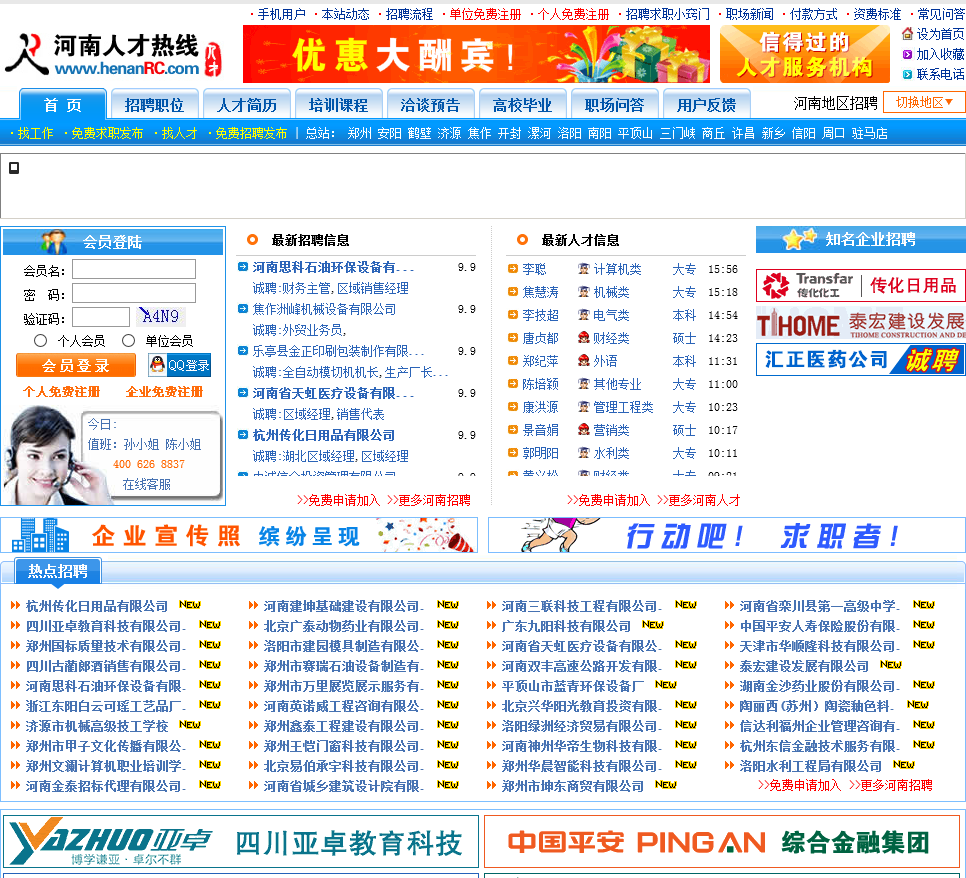Click avatar icon next to 外语

583,360
